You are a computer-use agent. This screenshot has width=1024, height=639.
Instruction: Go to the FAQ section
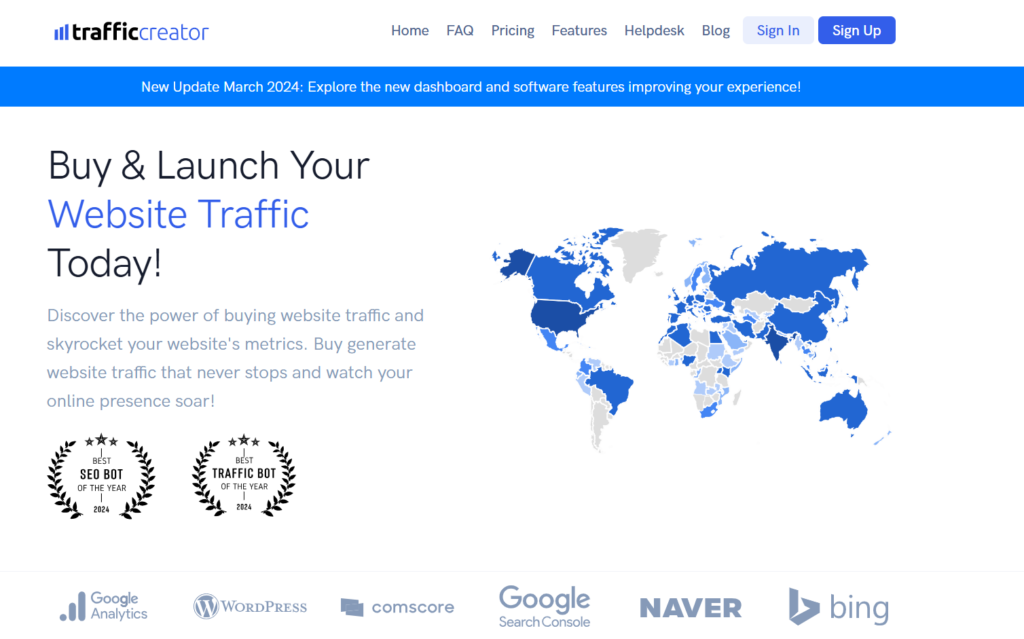point(460,30)
